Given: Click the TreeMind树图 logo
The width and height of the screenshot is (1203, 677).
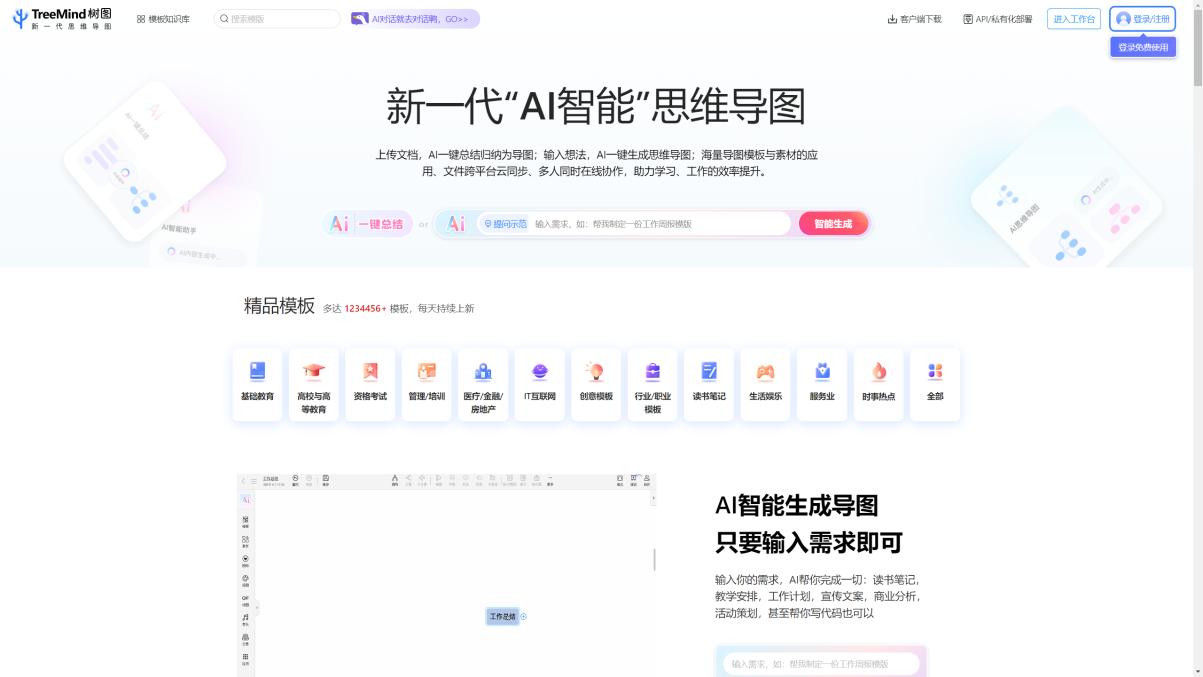Looking at the screenshot, I should [x=62, y=19].
